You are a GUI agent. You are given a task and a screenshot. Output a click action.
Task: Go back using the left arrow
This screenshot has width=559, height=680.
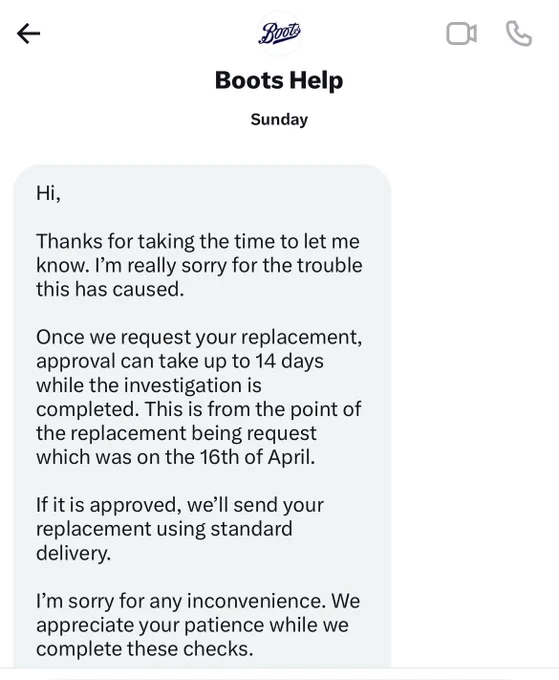29,34
